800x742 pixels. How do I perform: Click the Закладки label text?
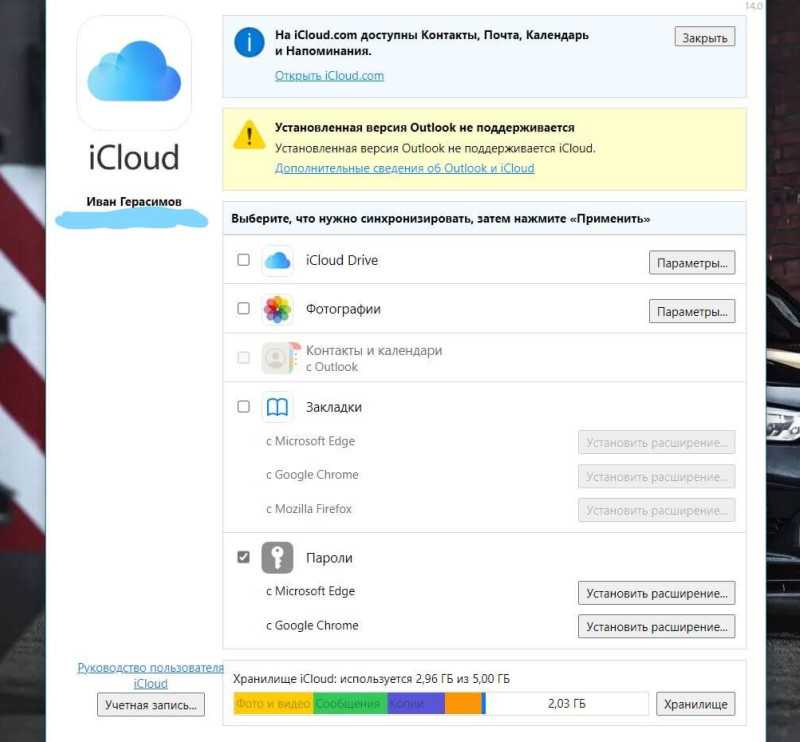334,407
